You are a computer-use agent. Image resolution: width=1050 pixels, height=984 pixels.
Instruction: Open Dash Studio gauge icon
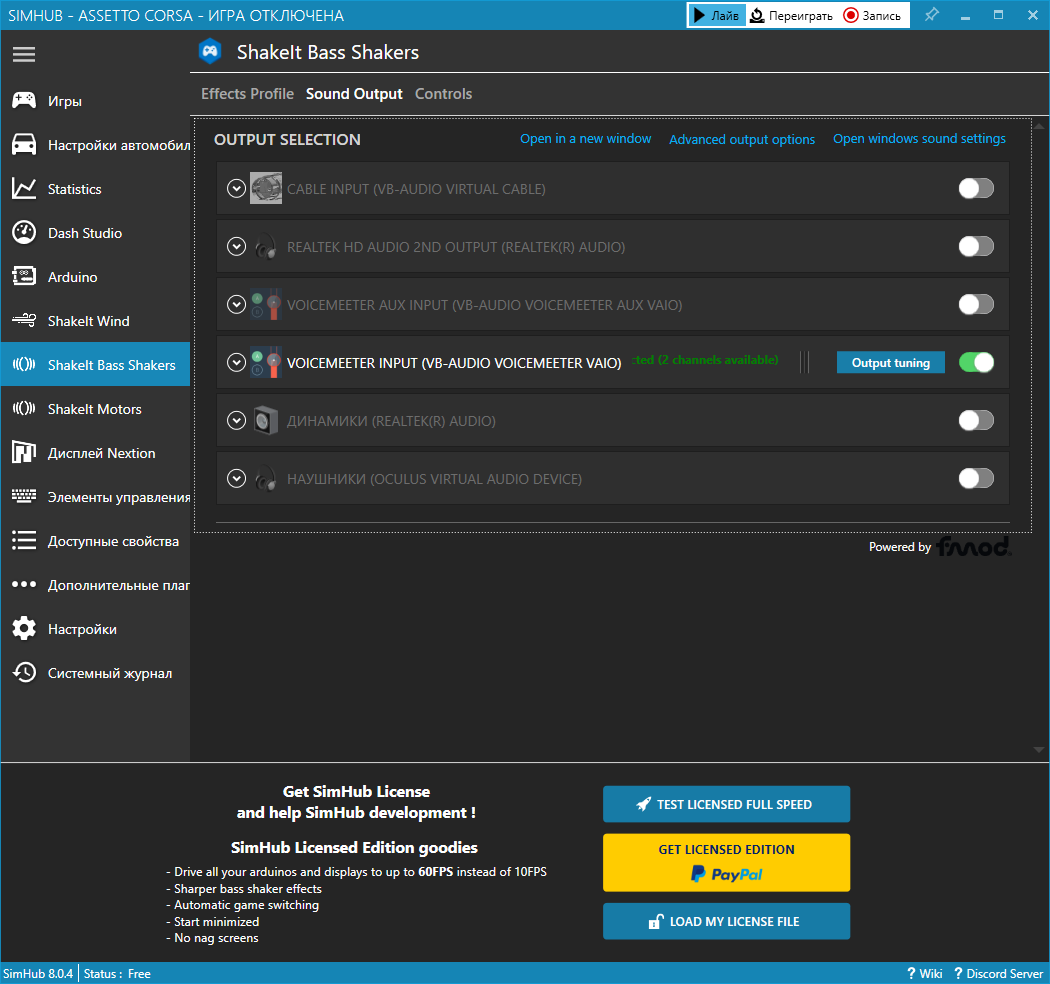[x=24, y=233]
